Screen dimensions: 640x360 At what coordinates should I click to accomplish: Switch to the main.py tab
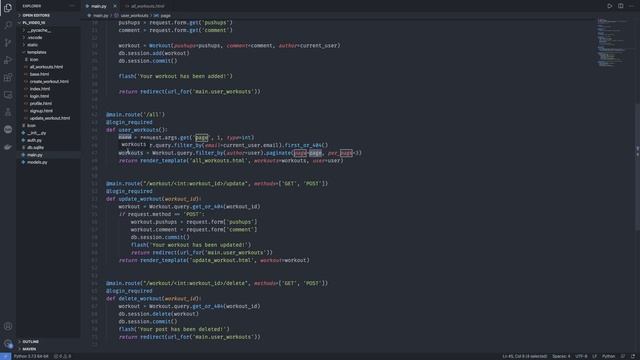(98, 6)
